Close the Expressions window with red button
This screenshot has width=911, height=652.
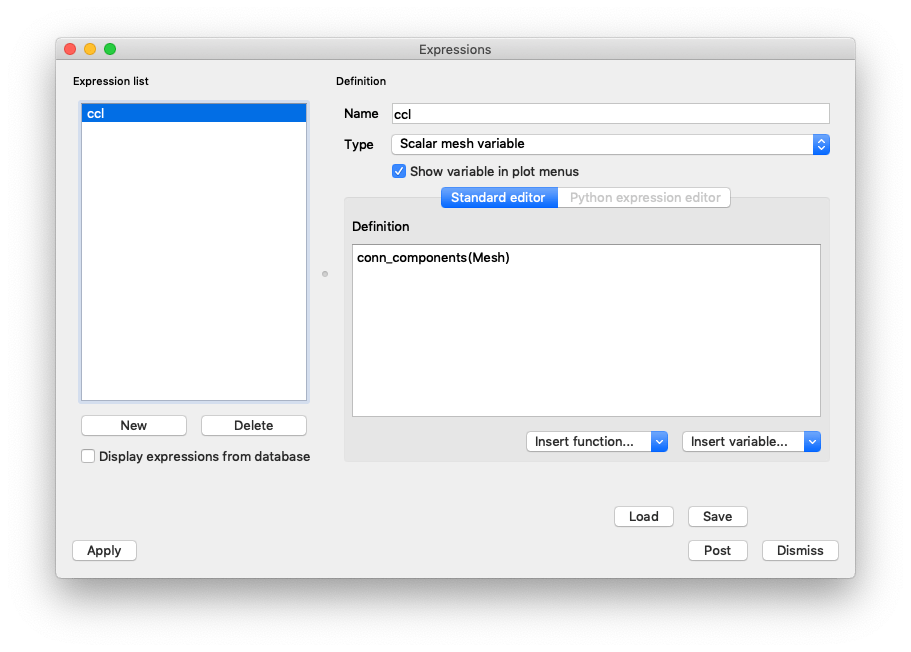click(70, 49)
